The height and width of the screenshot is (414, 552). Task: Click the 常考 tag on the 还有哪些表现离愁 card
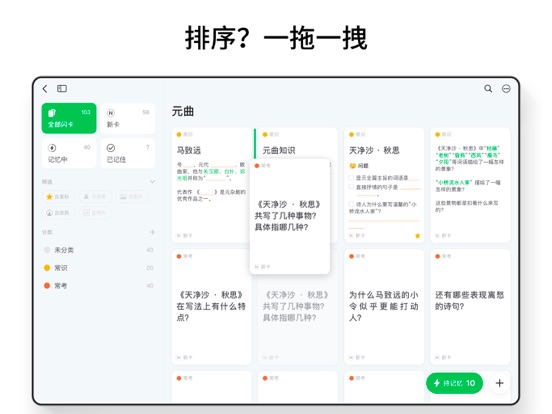(444, 256)
